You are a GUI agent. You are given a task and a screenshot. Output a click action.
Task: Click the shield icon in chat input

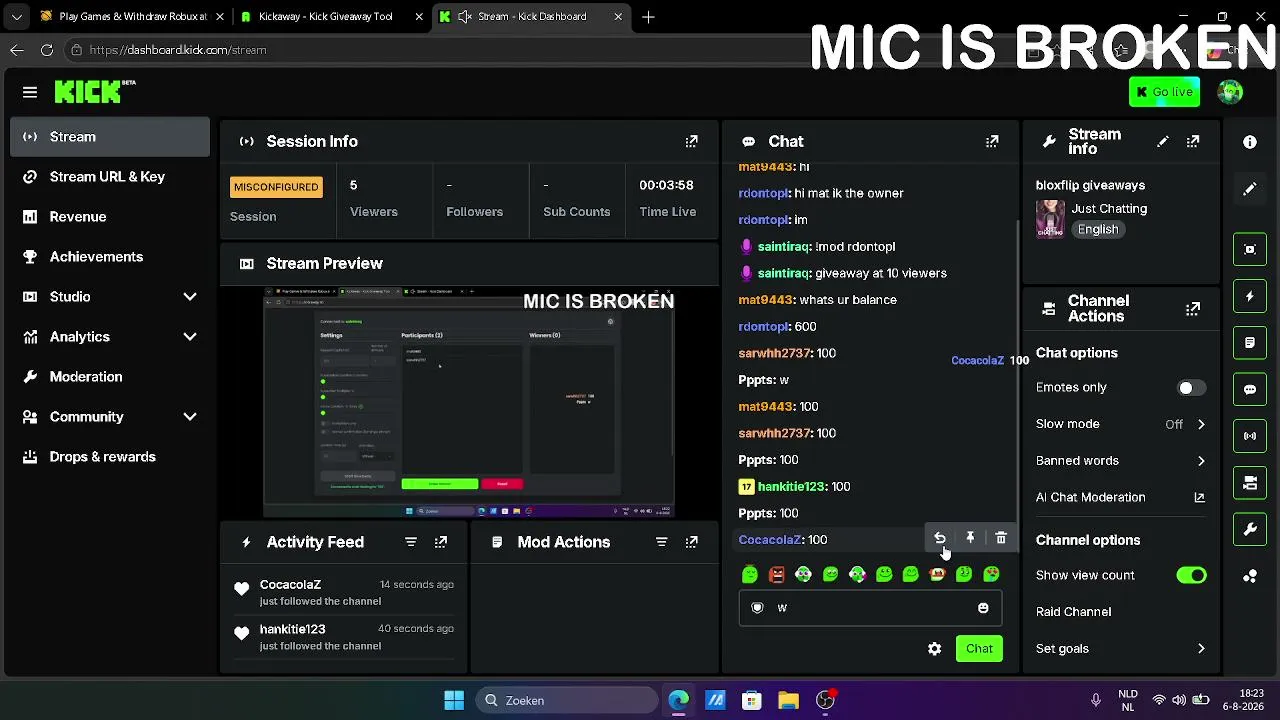pyautogui.click(x=757, y=608)
